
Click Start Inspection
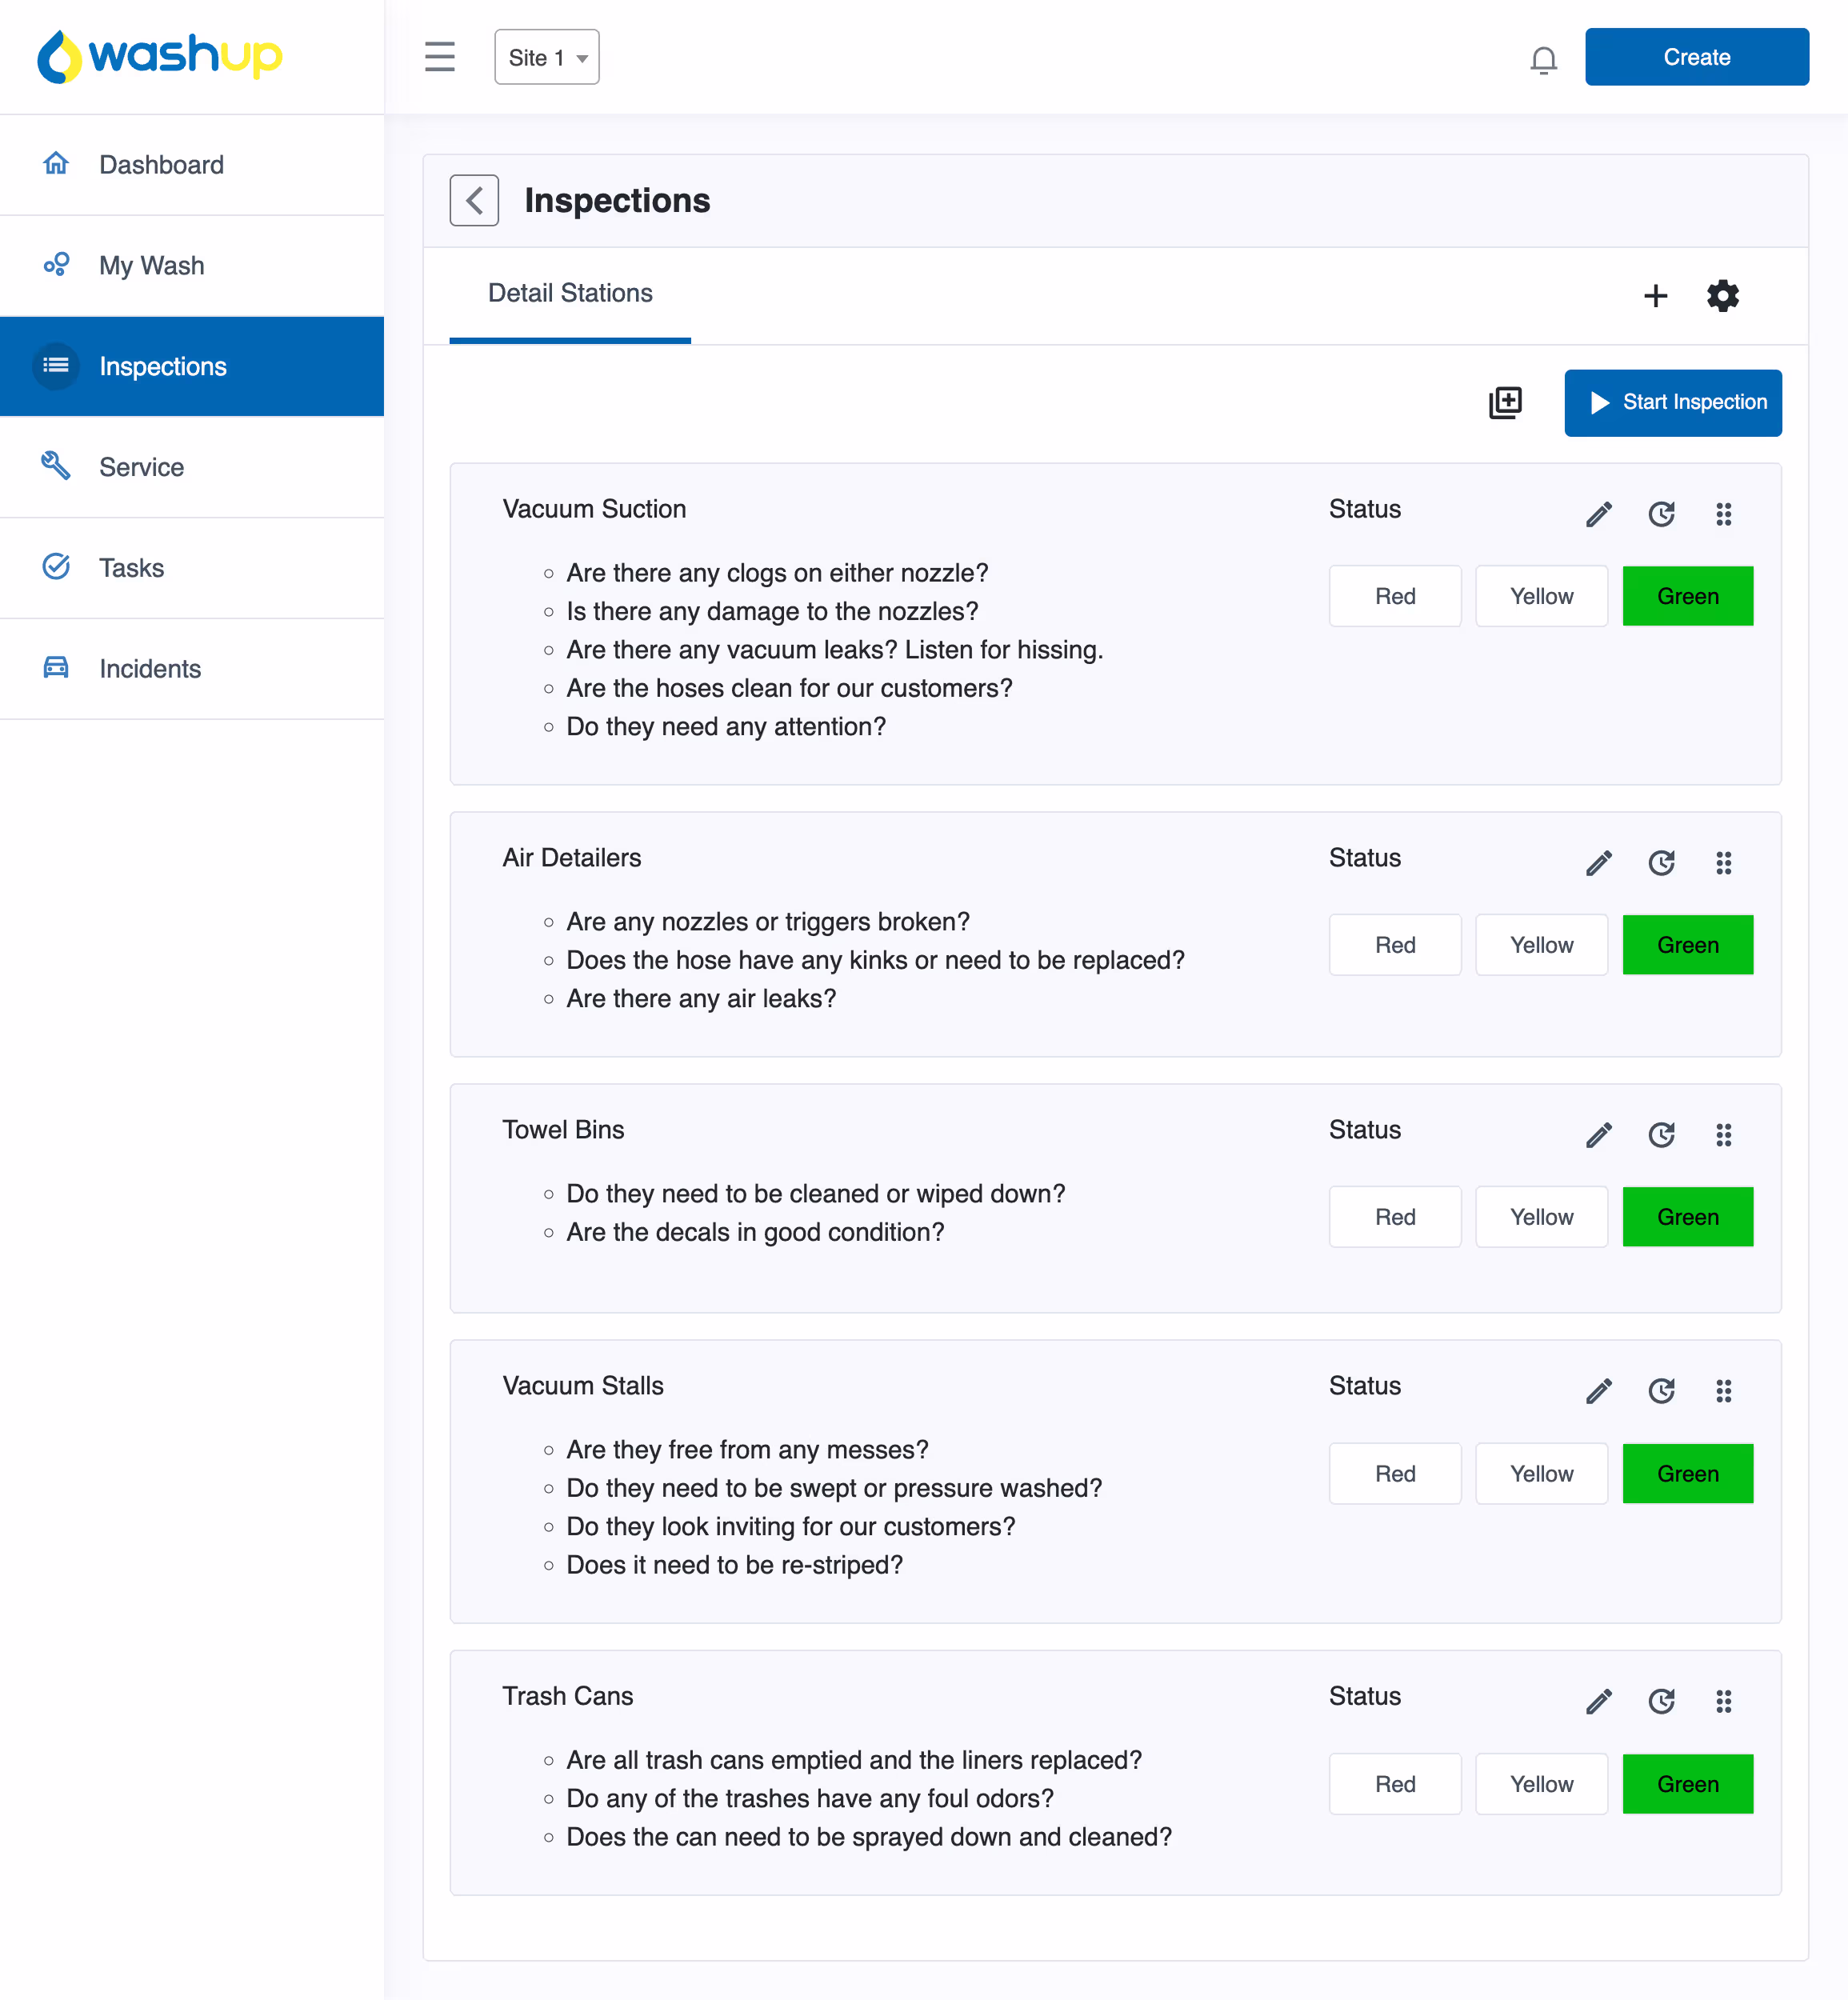[1673, 403]
